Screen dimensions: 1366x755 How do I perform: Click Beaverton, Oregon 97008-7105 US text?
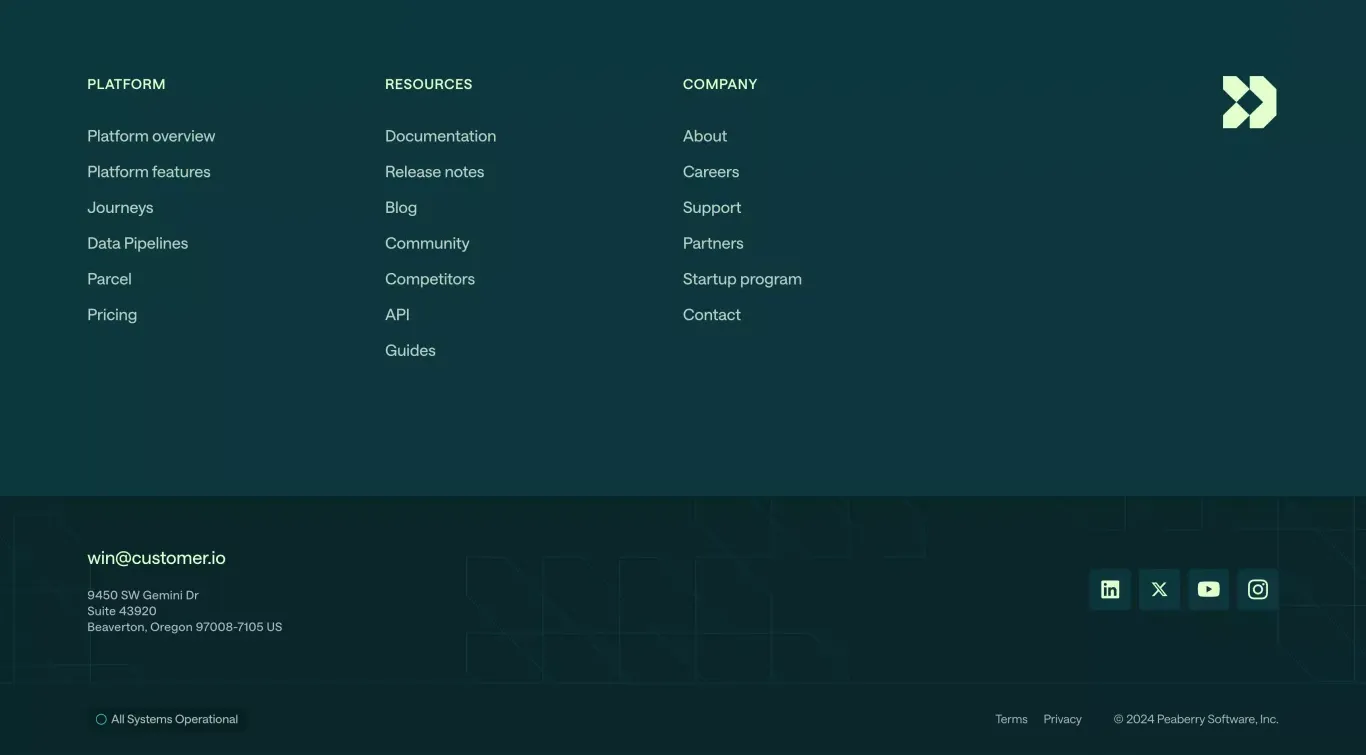185,627
